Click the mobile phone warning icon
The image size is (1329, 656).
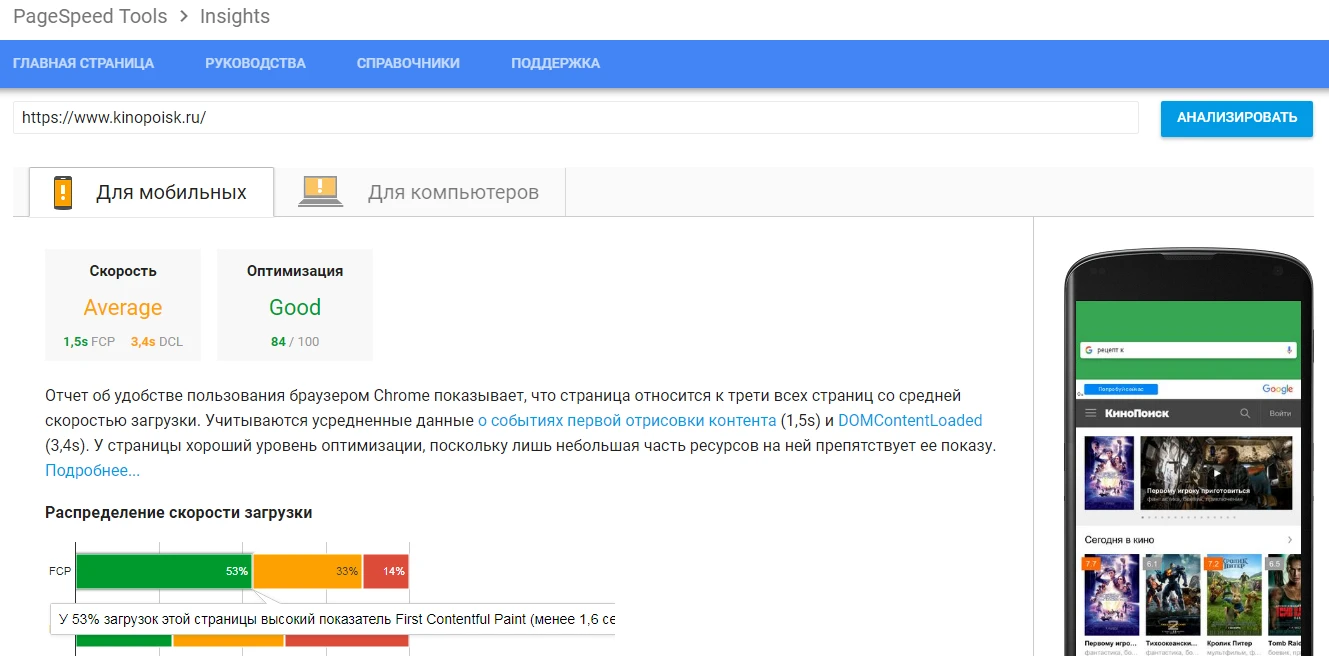tap(63, 192)
